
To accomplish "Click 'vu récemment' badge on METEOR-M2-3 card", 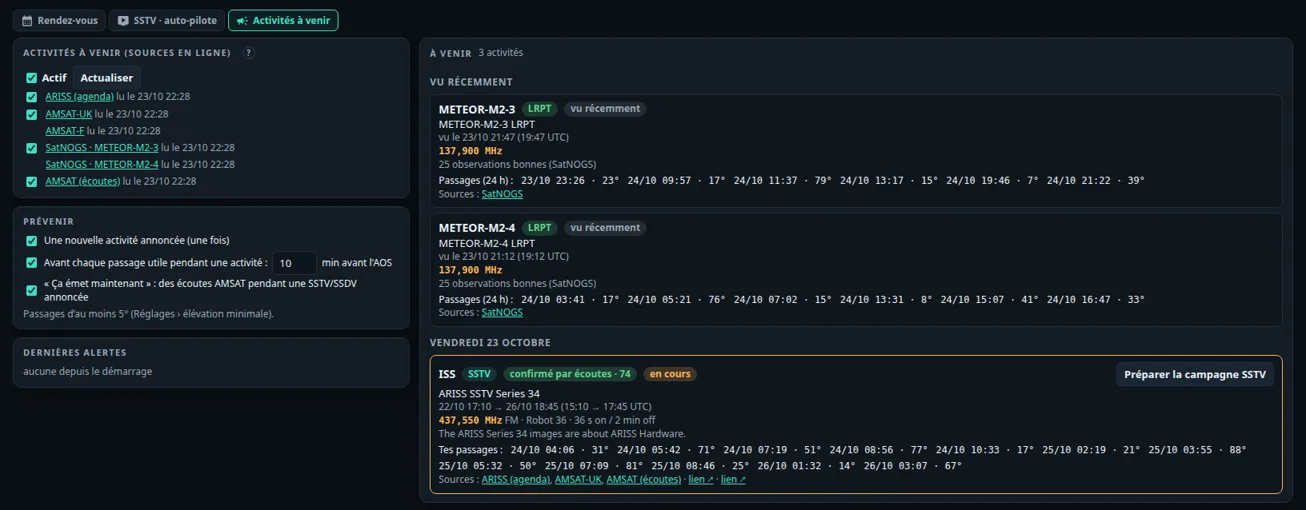I will click(605, 109).
